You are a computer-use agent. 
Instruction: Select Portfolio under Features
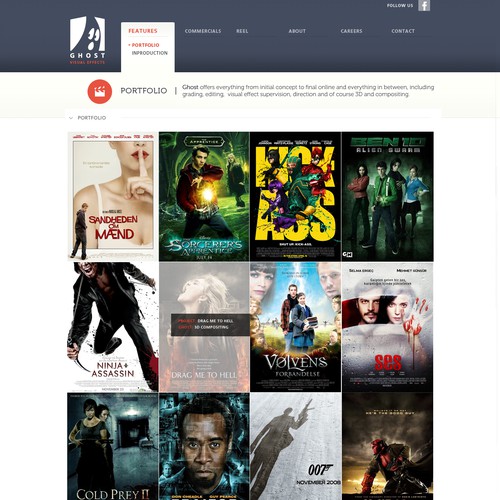(145, 45)
